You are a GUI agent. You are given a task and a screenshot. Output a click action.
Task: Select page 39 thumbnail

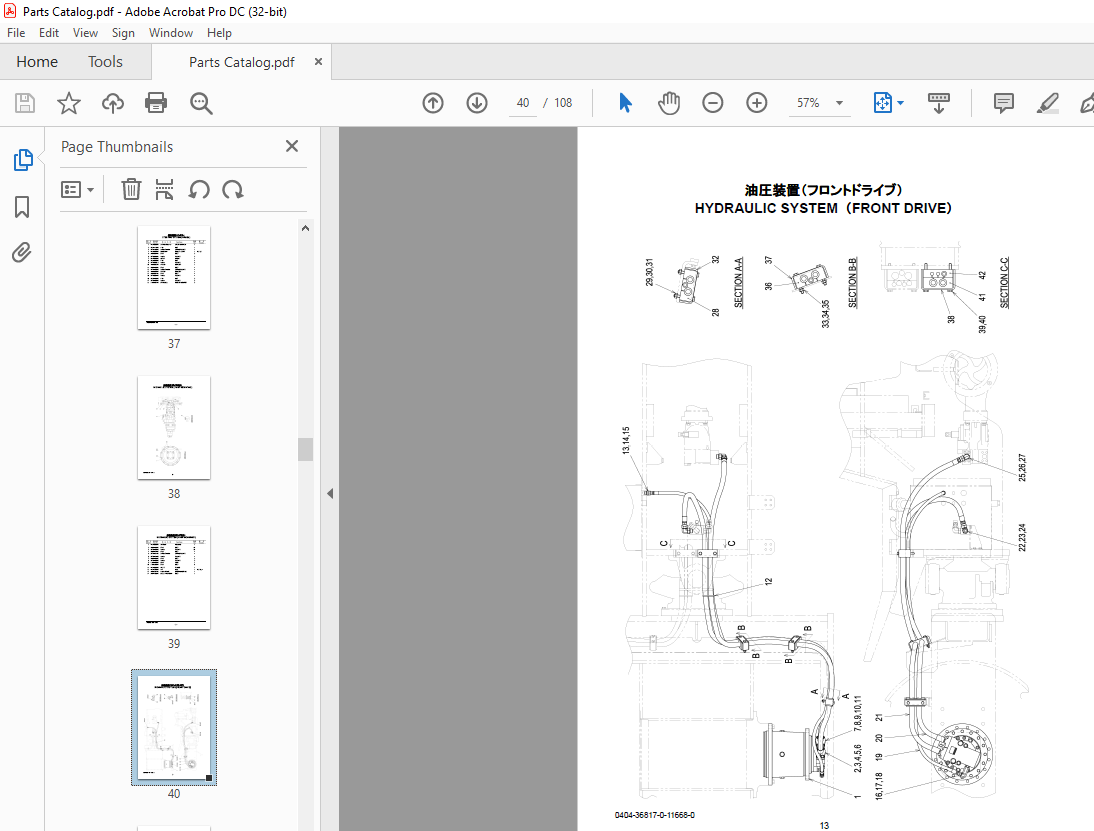click(x=174, y=577)
